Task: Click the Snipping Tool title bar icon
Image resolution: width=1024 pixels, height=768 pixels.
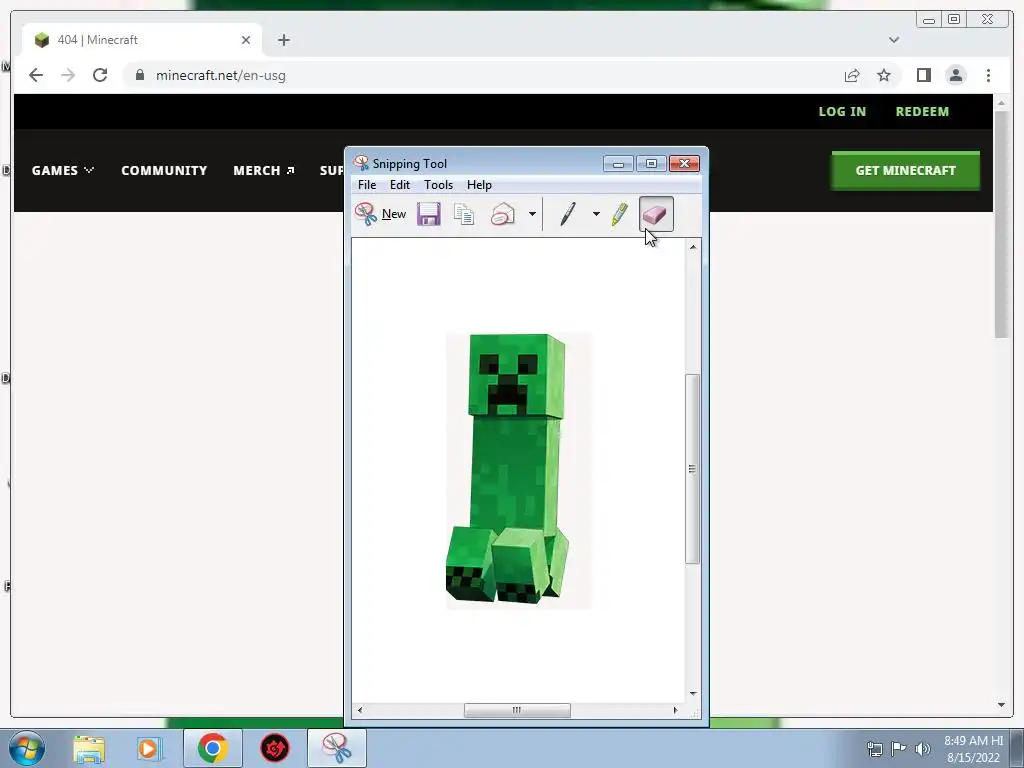Action: pyautogui.click(x=361, y=163)
